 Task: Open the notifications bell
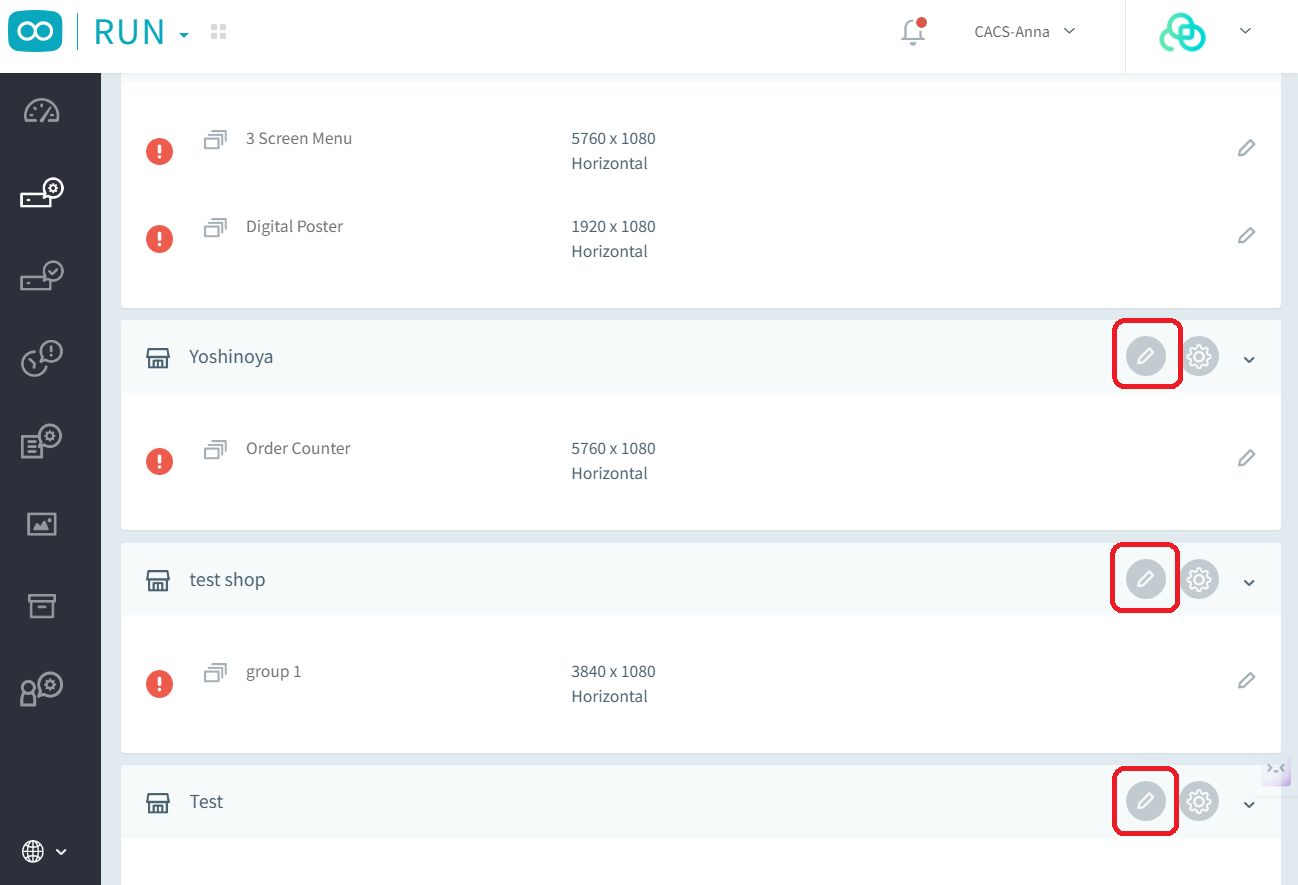click(x=912, y=32)
